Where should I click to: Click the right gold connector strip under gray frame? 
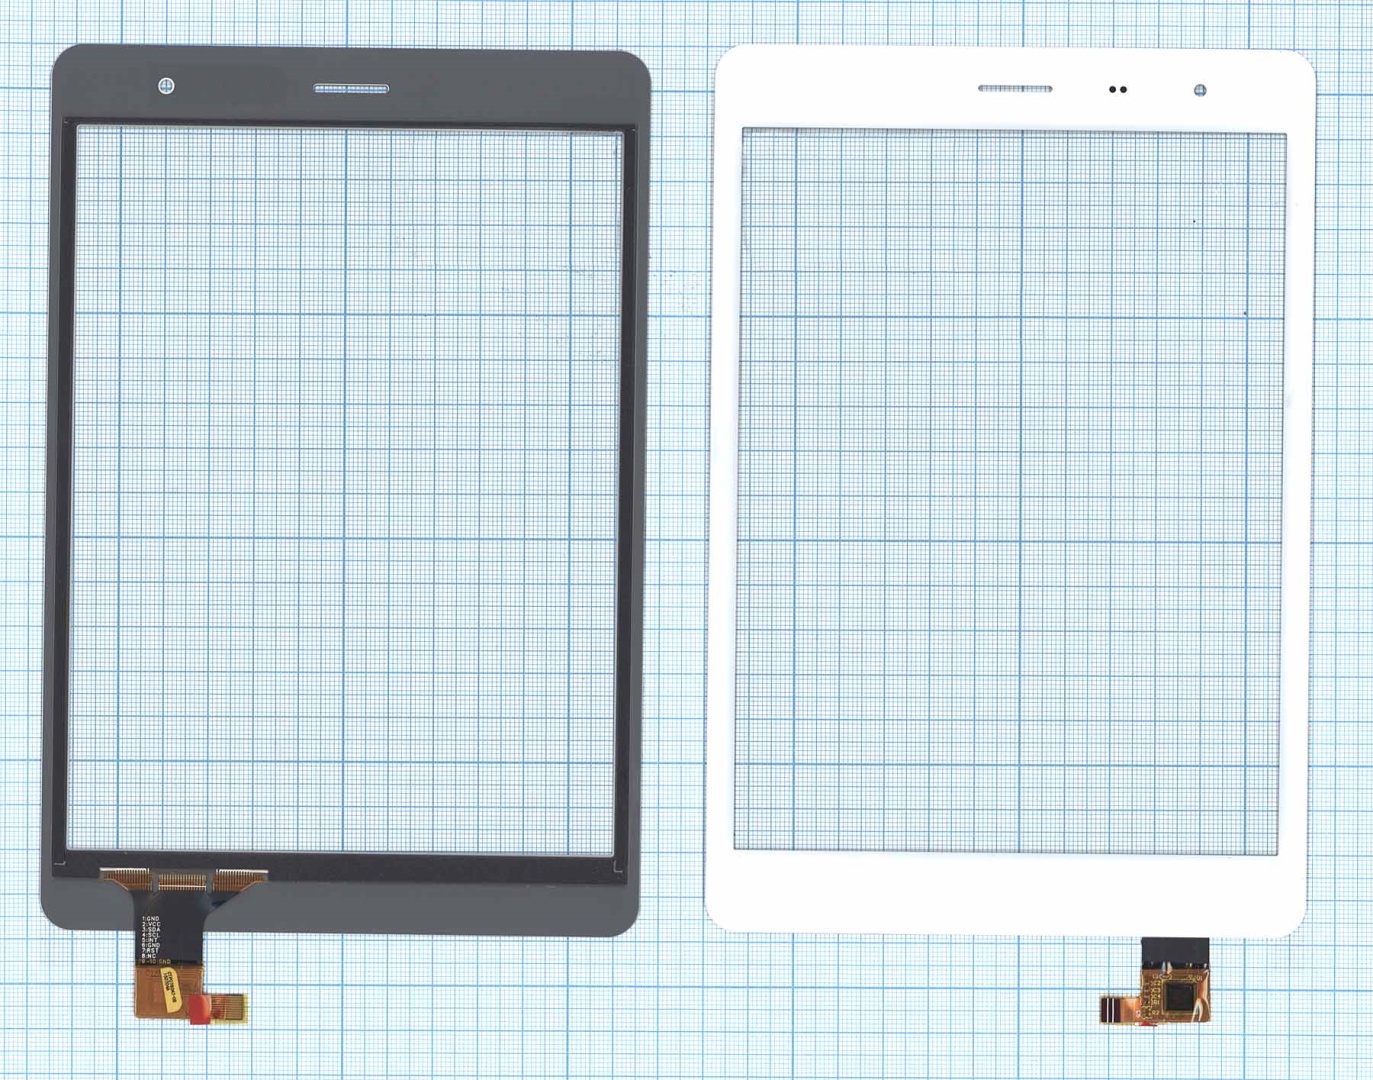click(x=241, y=878)
